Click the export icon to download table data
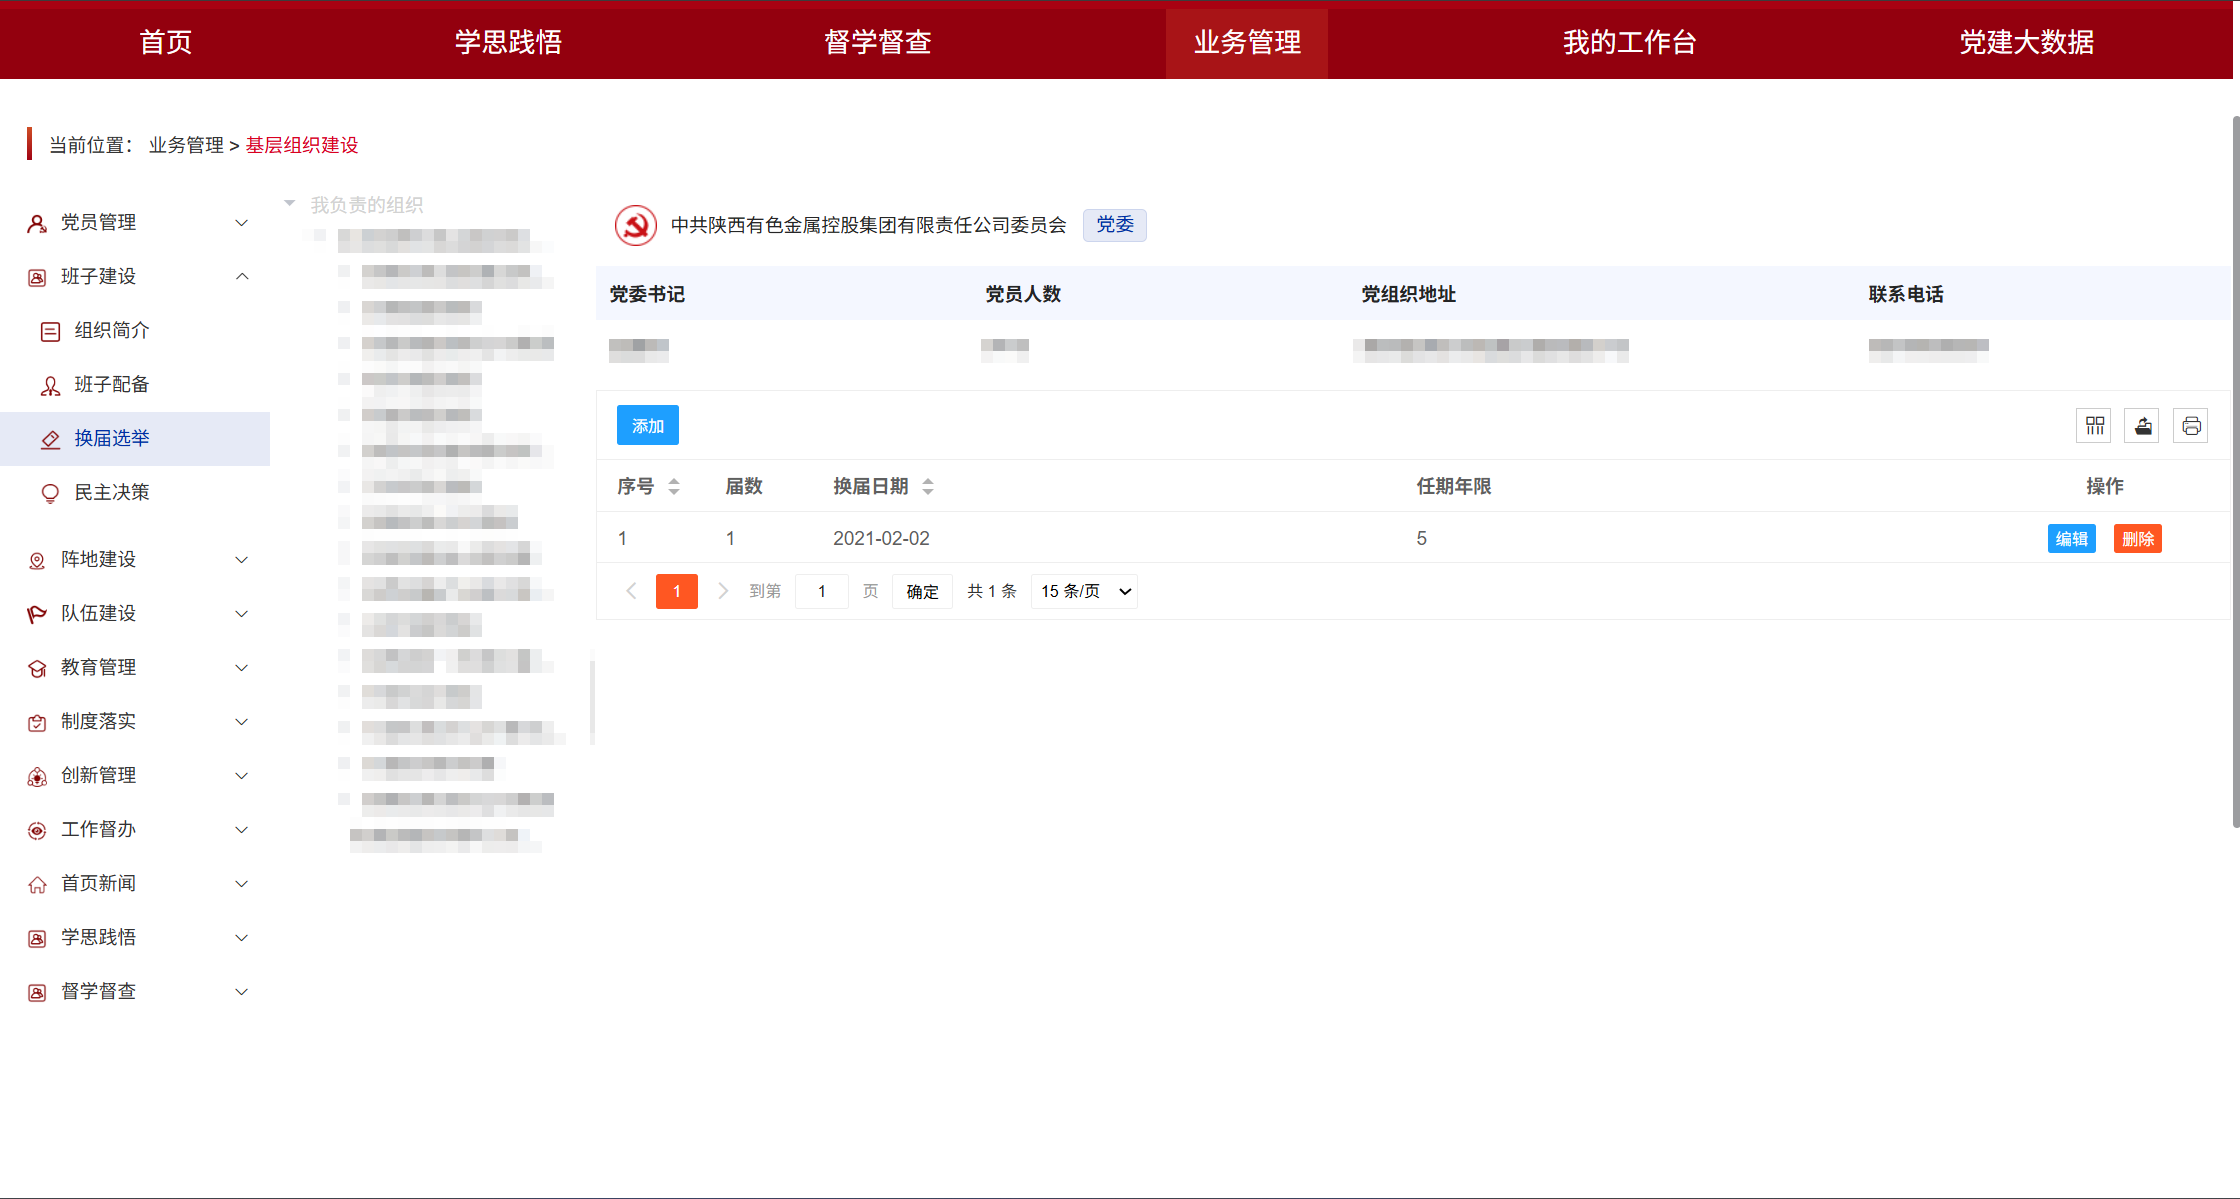This screenshot has height=1199, width=2240. tap(2142, 425)
